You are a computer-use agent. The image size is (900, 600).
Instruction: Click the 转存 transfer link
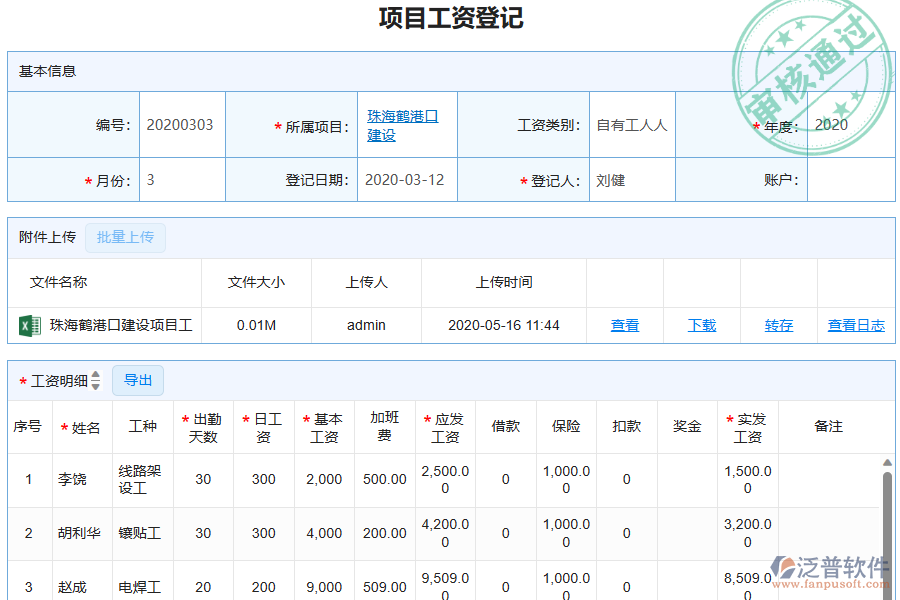click(778, 324)
